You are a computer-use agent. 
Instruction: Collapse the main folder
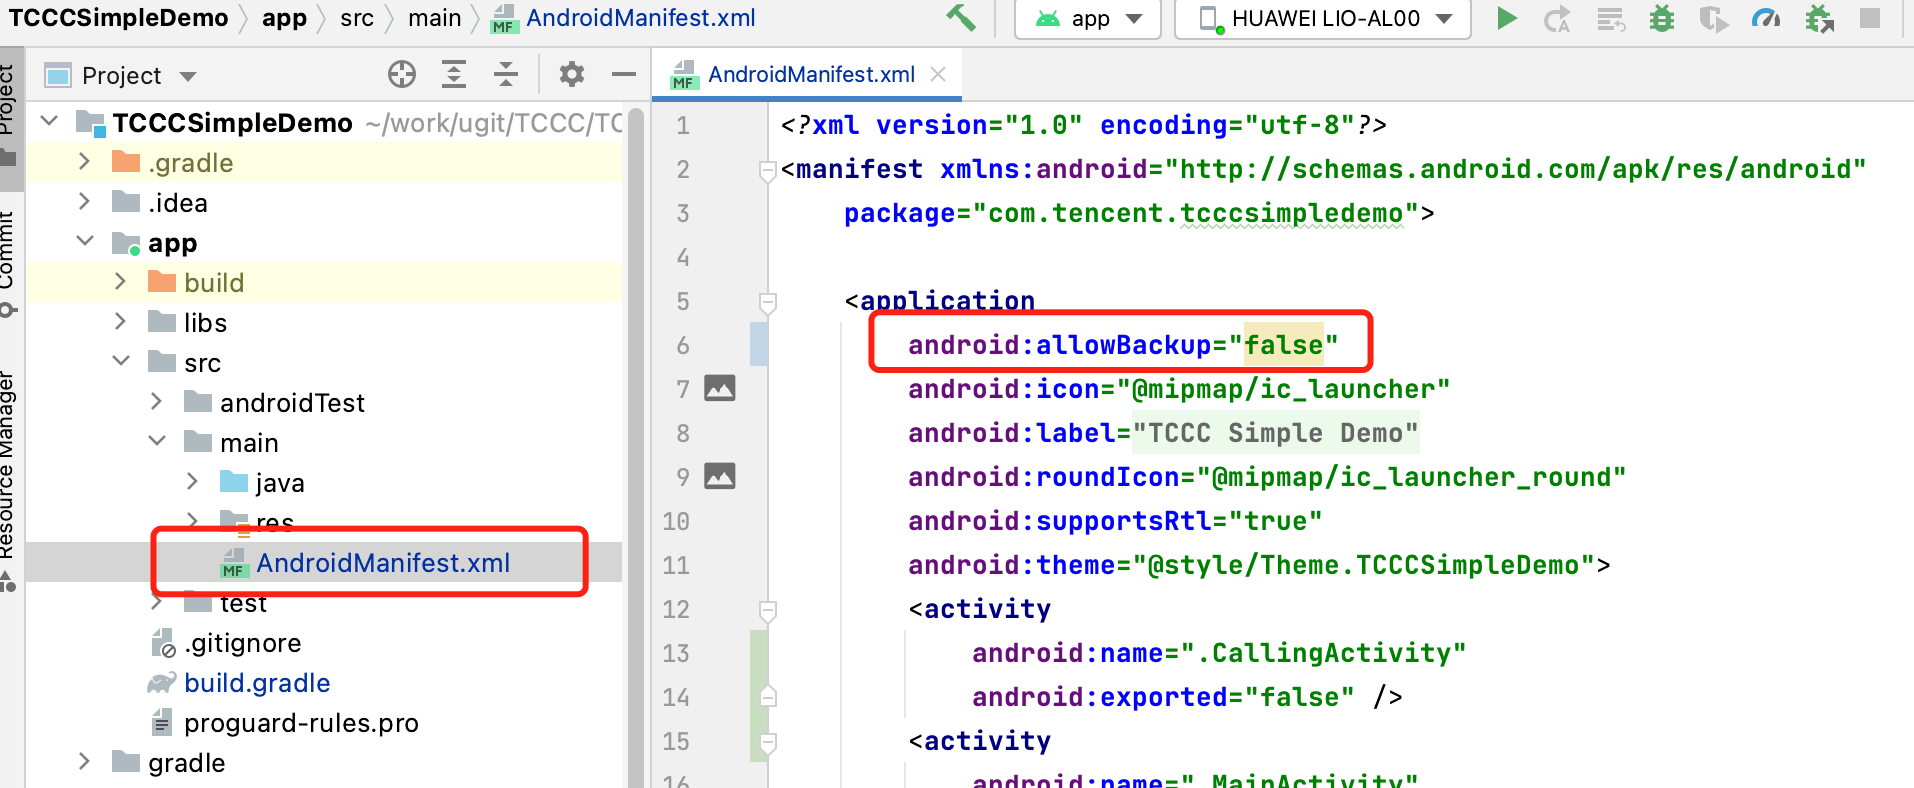pyautogui.click(x=157, y=441)
